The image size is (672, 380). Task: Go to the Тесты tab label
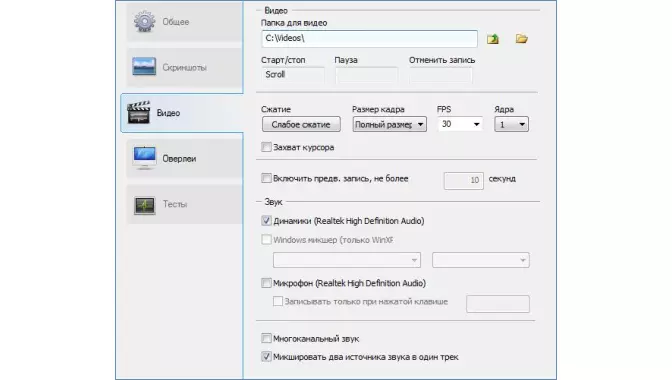[x=175, y=204]
